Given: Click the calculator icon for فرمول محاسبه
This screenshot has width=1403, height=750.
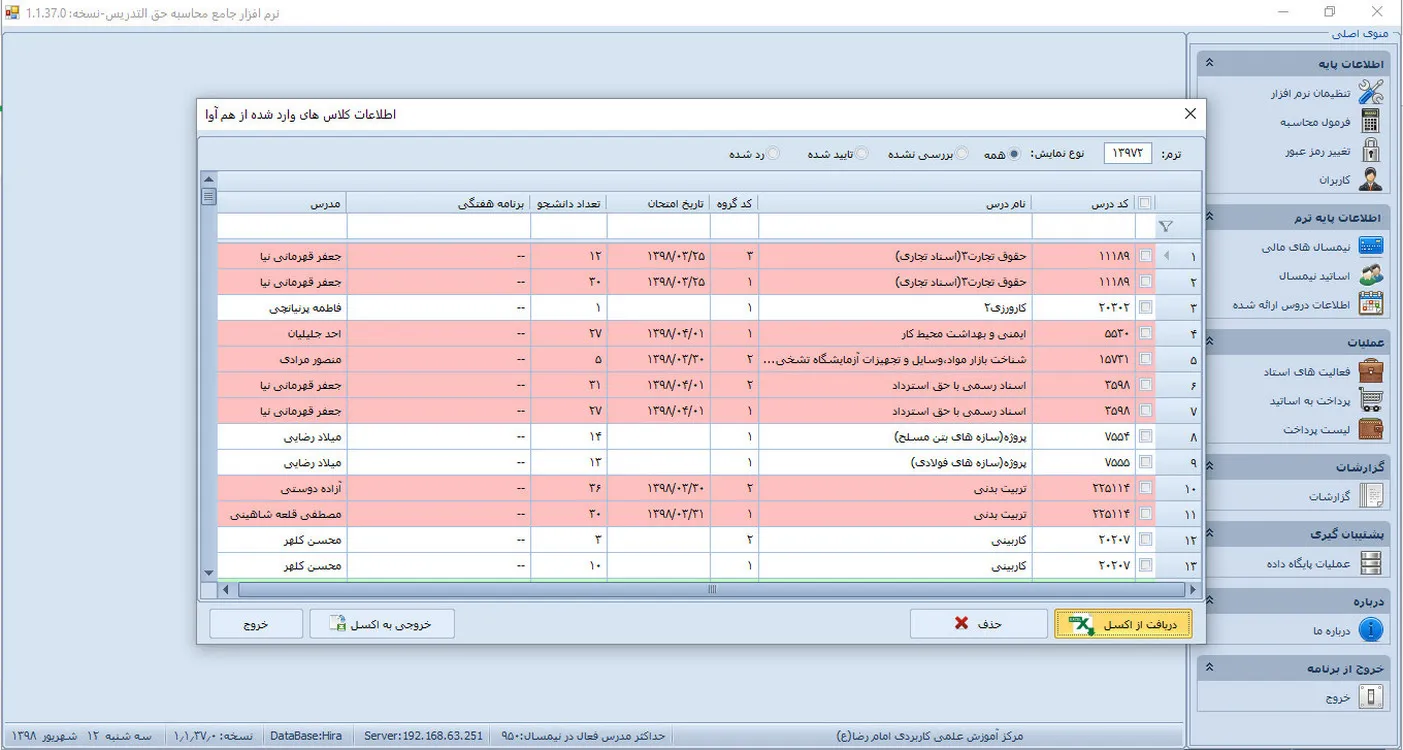Looking at the screenshot, I should (1370, 122).
